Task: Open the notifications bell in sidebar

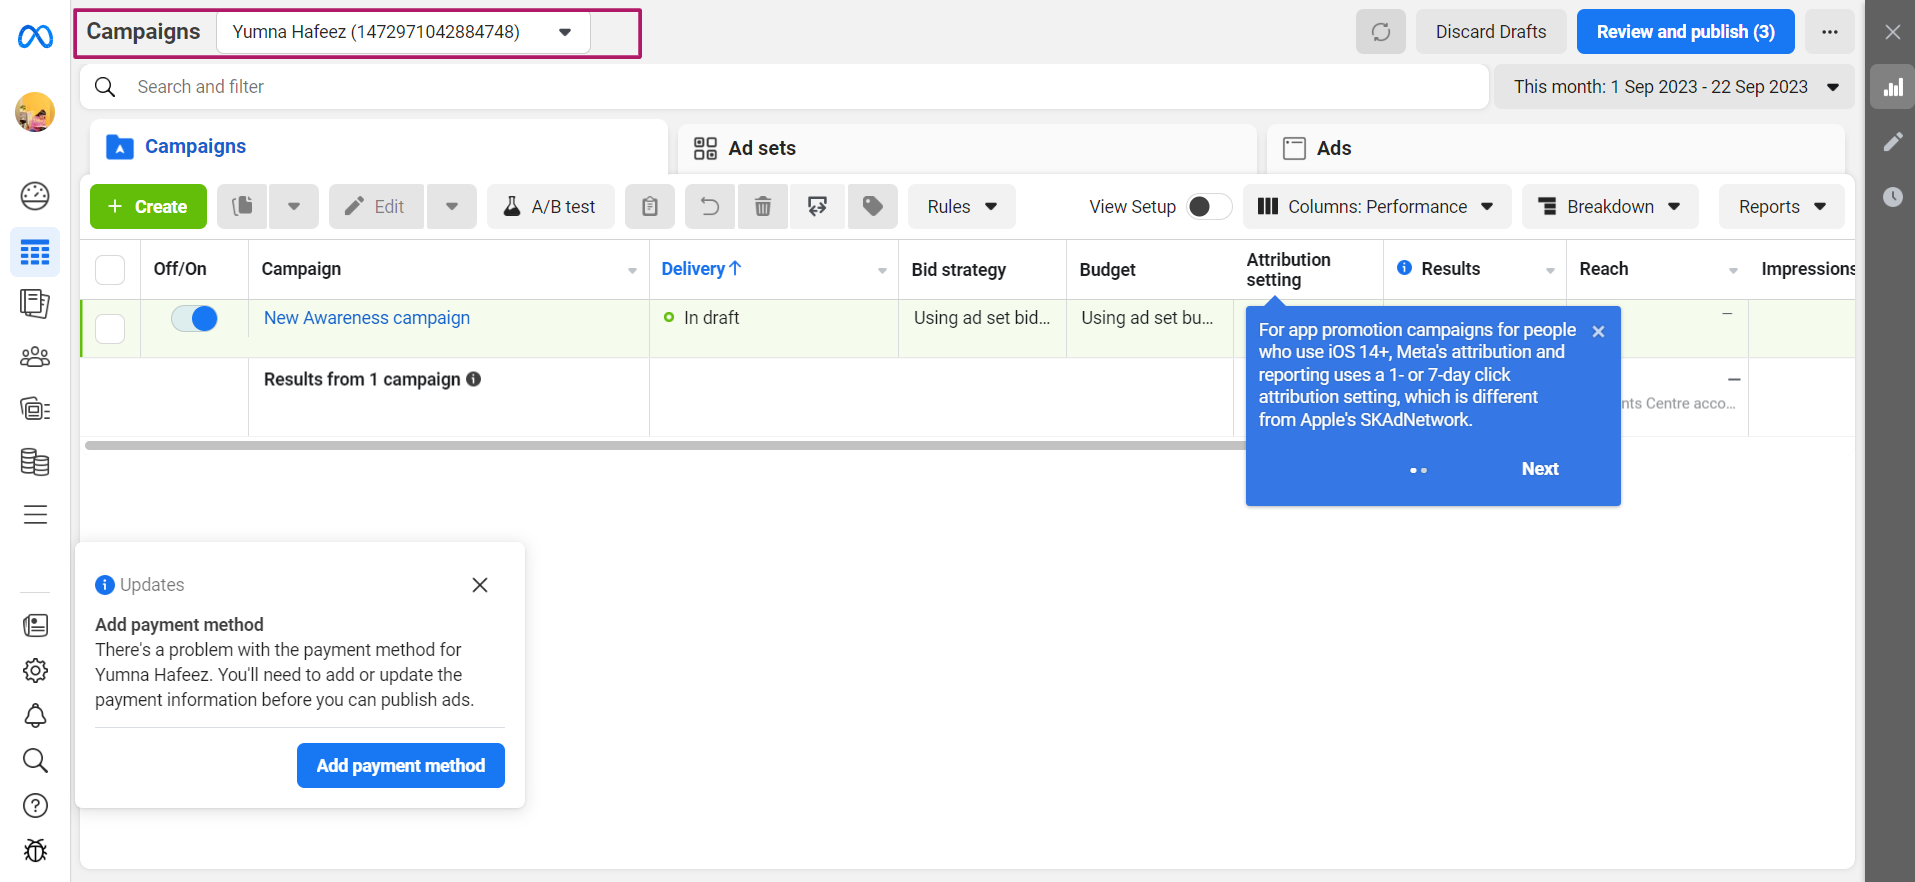Action: pyautogui.click(x=35, y=716)
